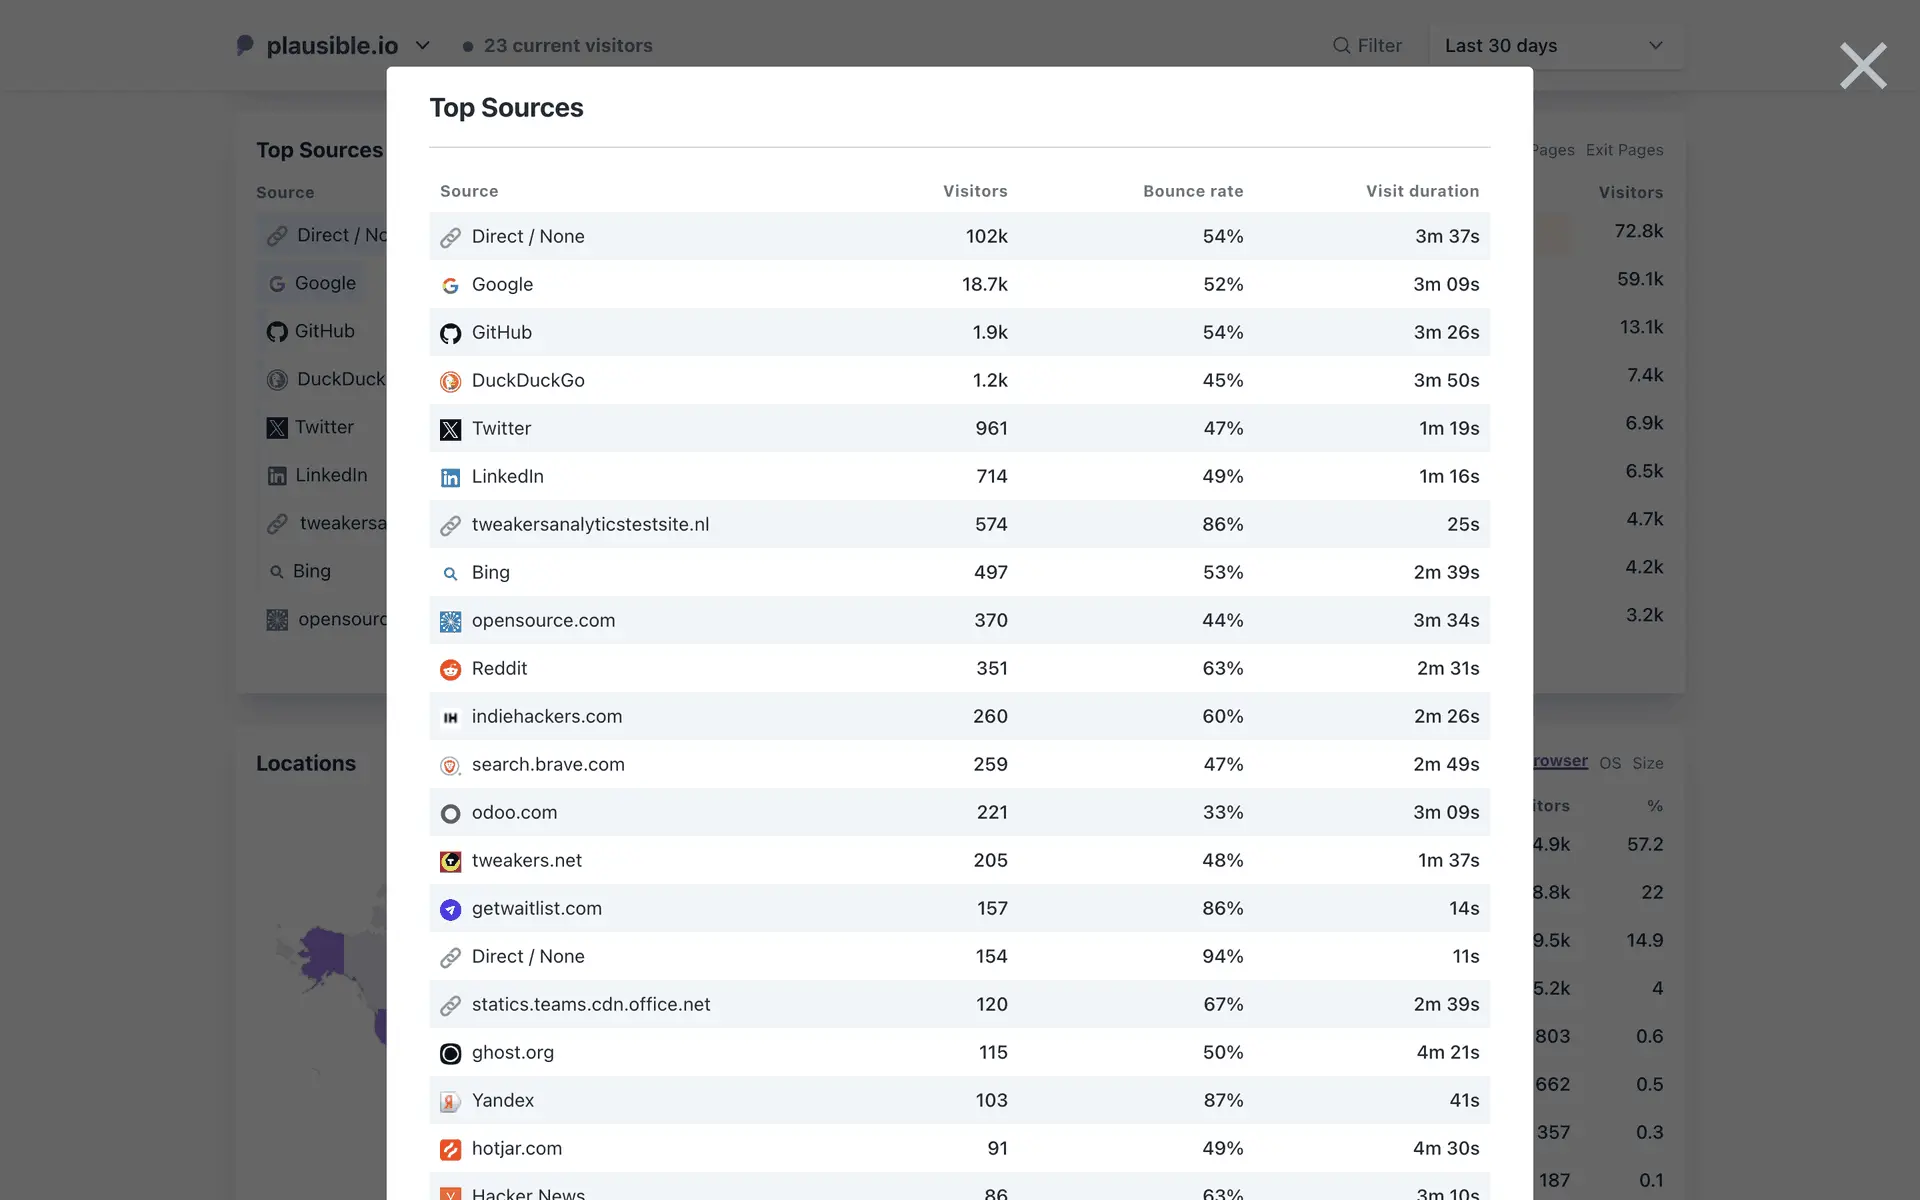Viewport: 1920px width, 1200px height.
Task: Switch to the Size tab
Action: 1647,763
